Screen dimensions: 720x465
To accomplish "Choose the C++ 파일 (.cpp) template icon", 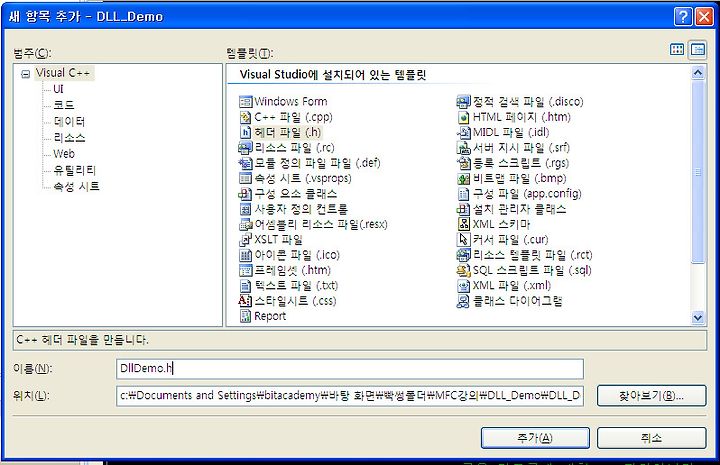I will click(246, 117).
